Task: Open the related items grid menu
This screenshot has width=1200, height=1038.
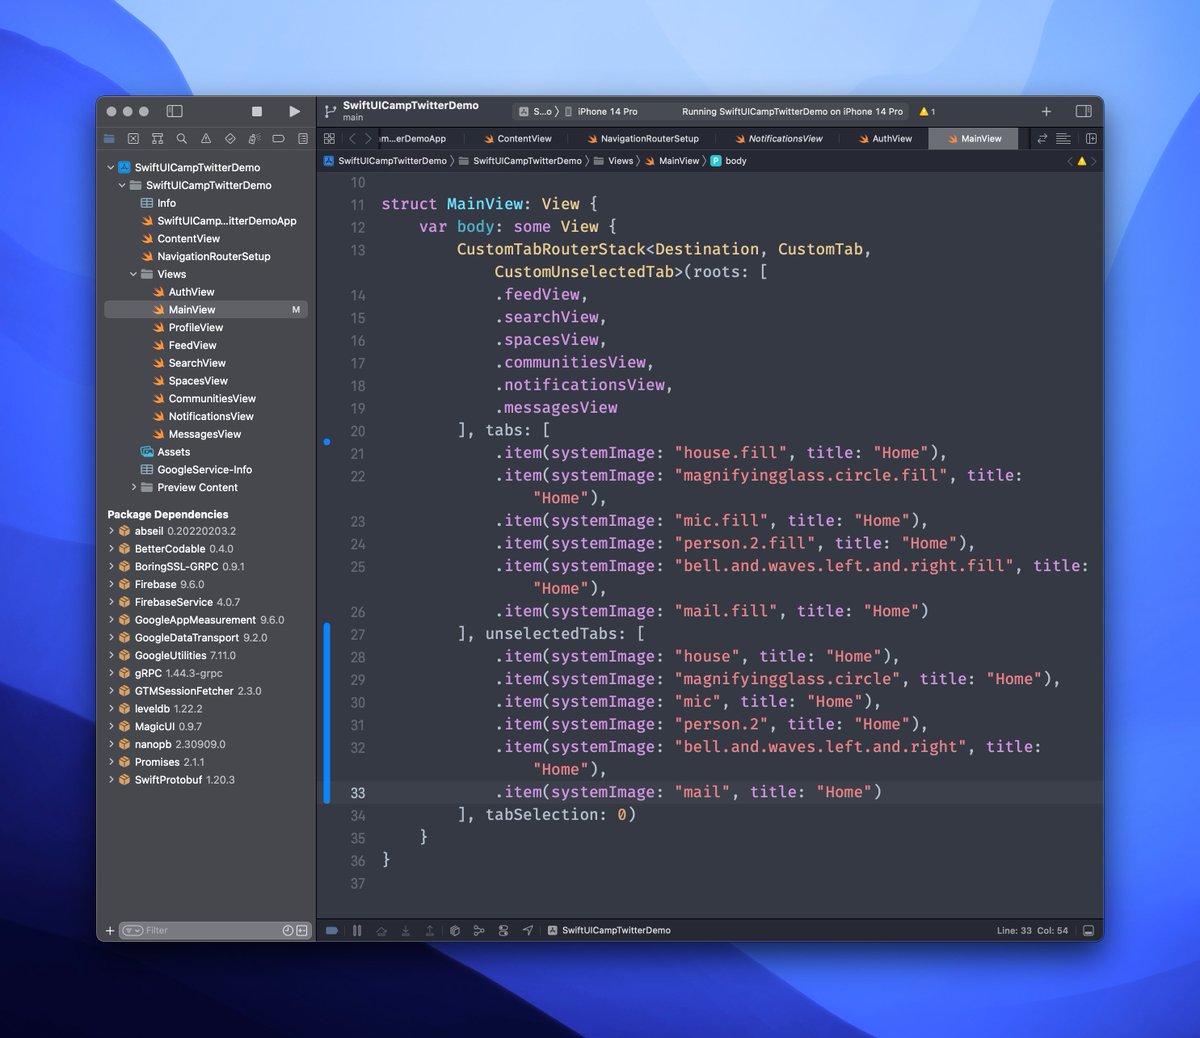Action: tap(329, 139)
